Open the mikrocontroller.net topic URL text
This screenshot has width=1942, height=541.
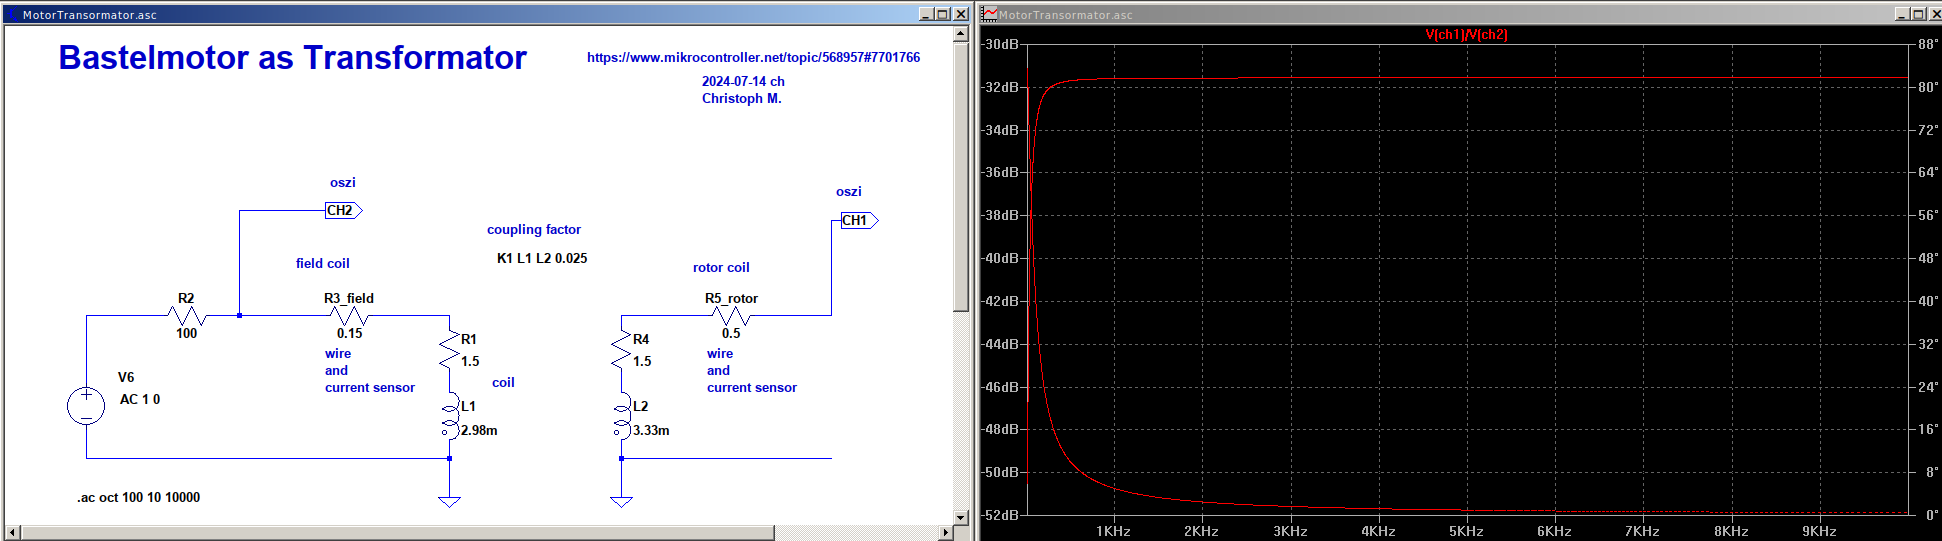(753, 58)
